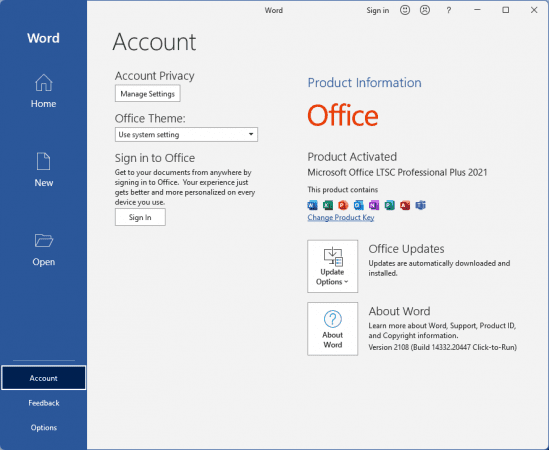Open the Update Options menu button
The height and width of the screenshot is (450, 549).
[332, 266]
